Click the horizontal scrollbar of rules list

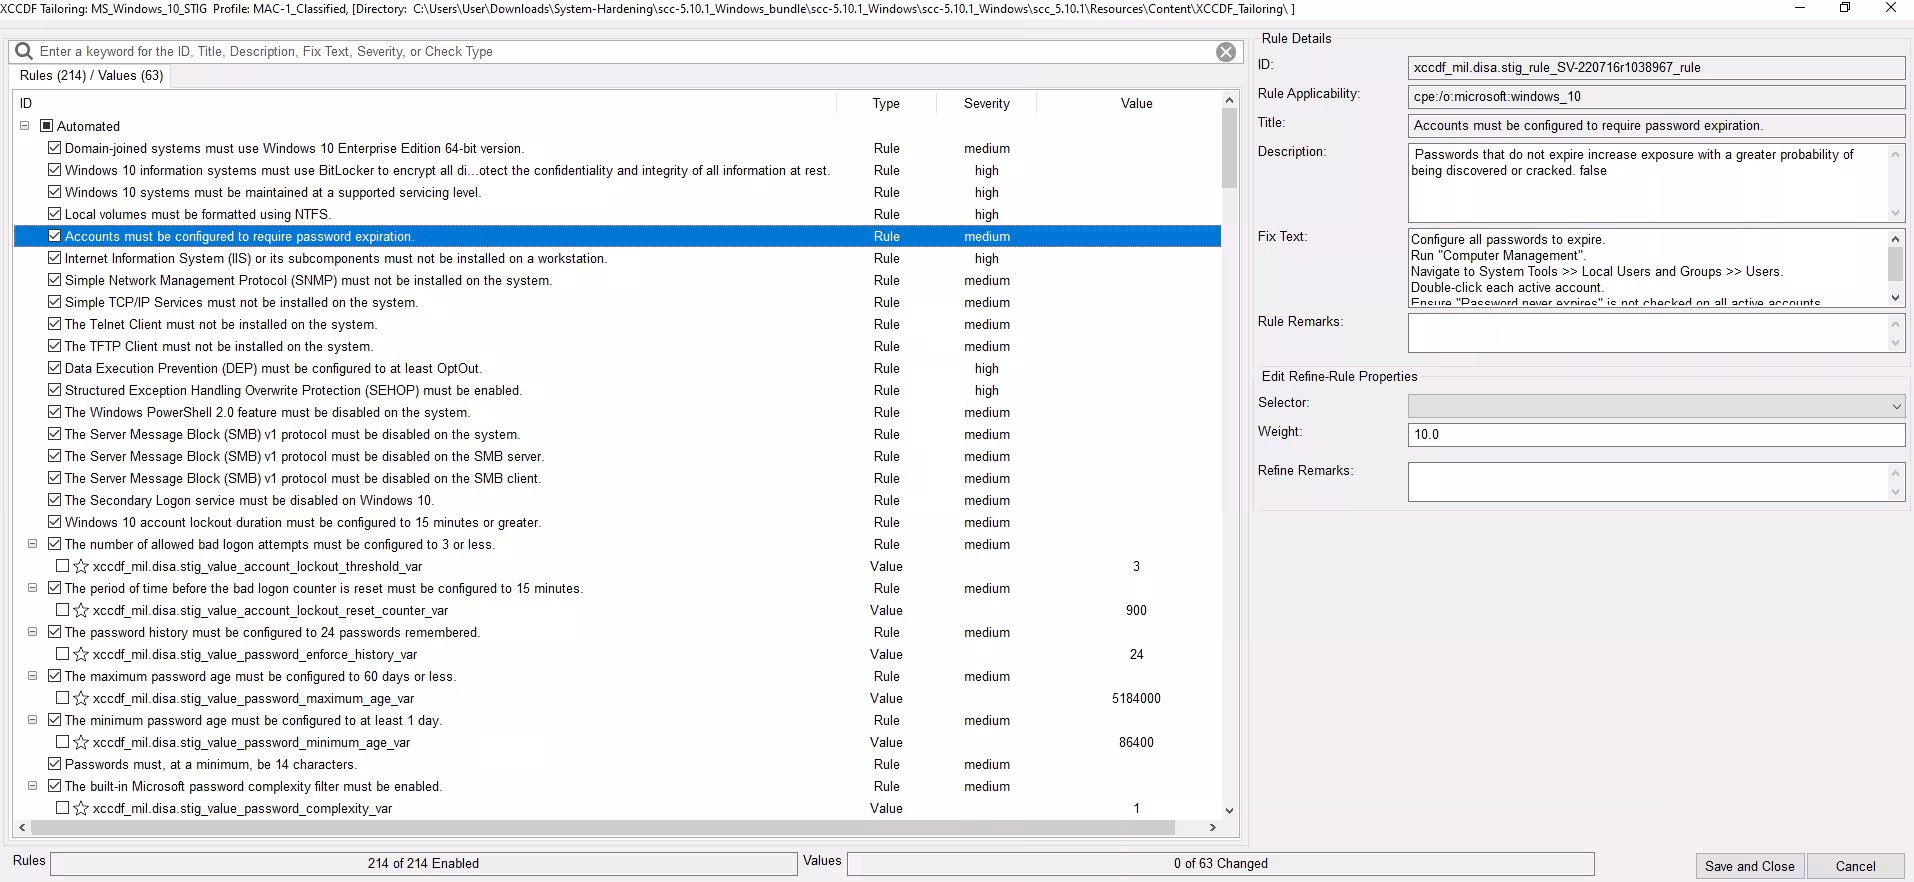click(x=600, y=828)
